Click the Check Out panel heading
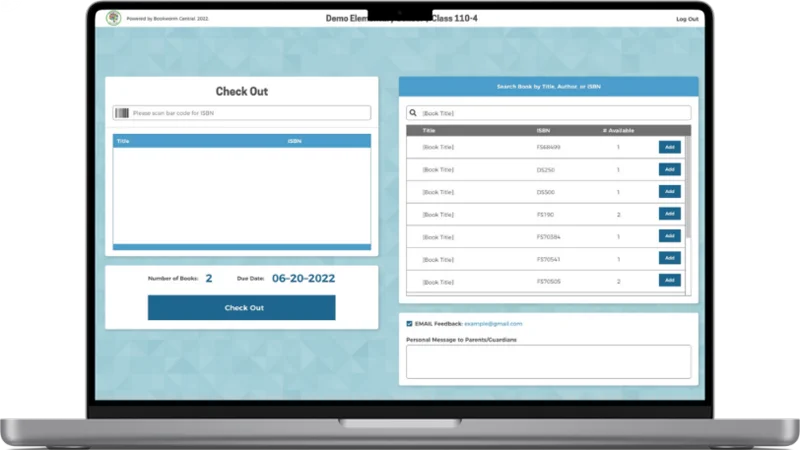This screenshot has height=450, width=800. (x=242, y=91)
